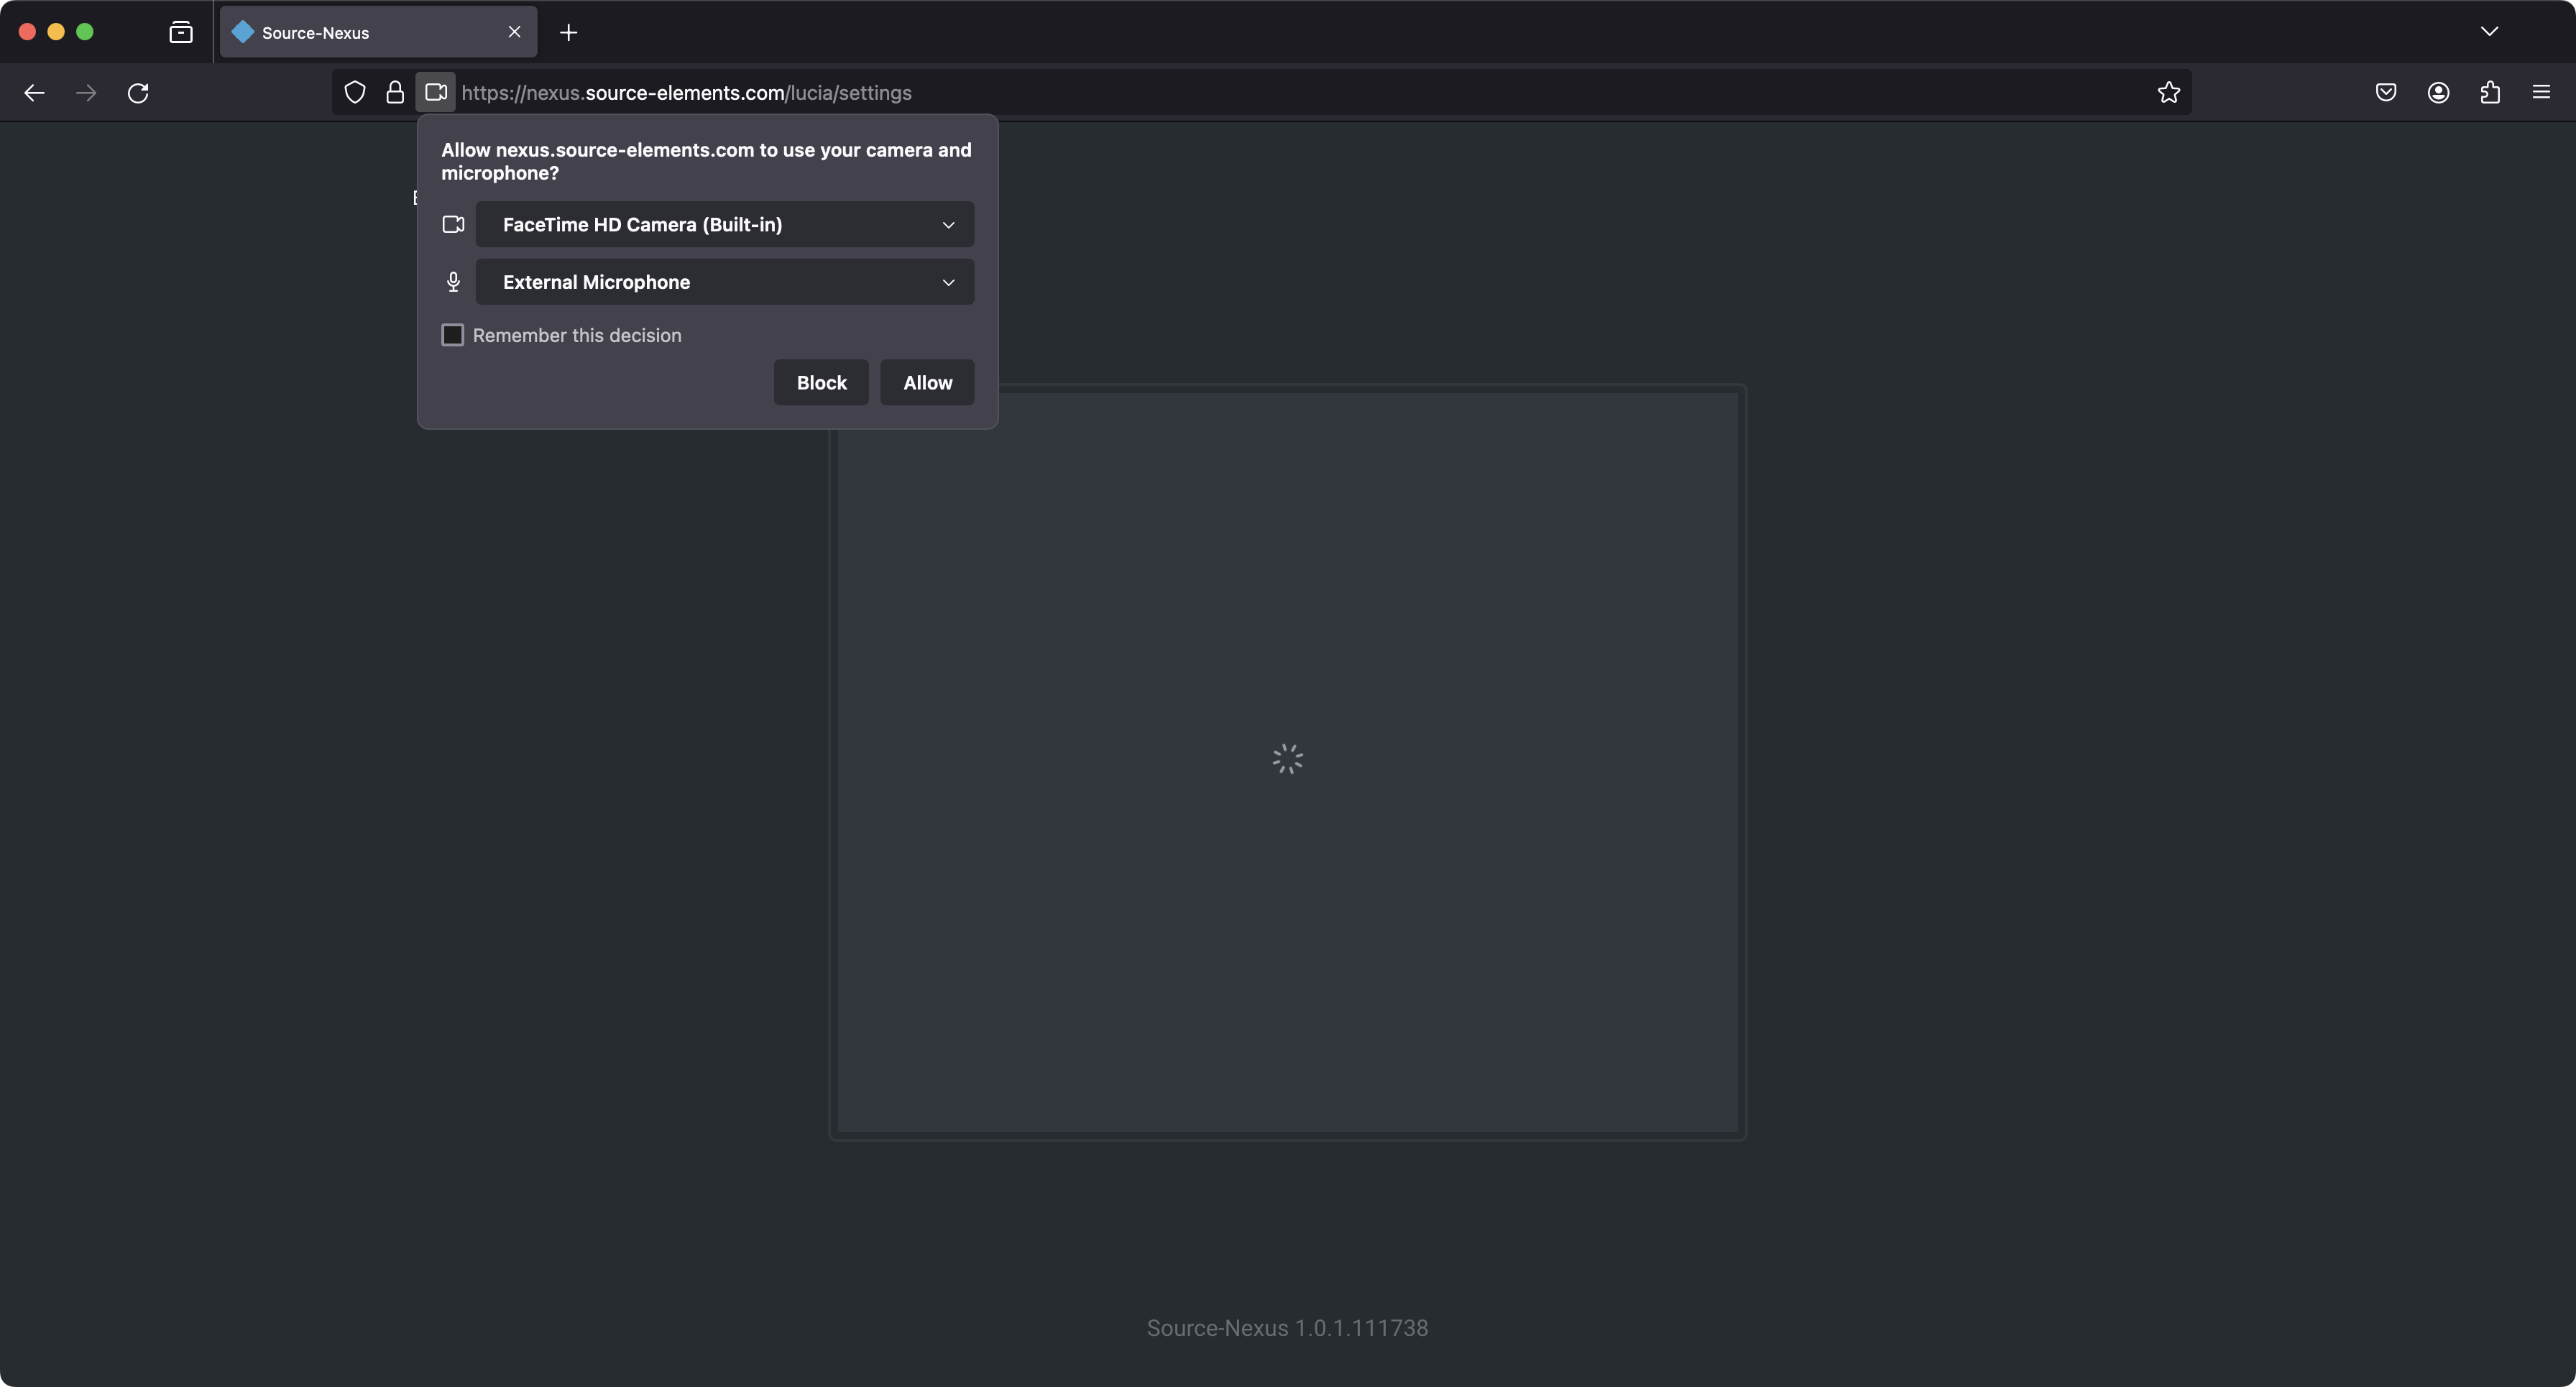2576x1387 pixels.
Task: Click the Allow button
Action: (x=927, y=382)
